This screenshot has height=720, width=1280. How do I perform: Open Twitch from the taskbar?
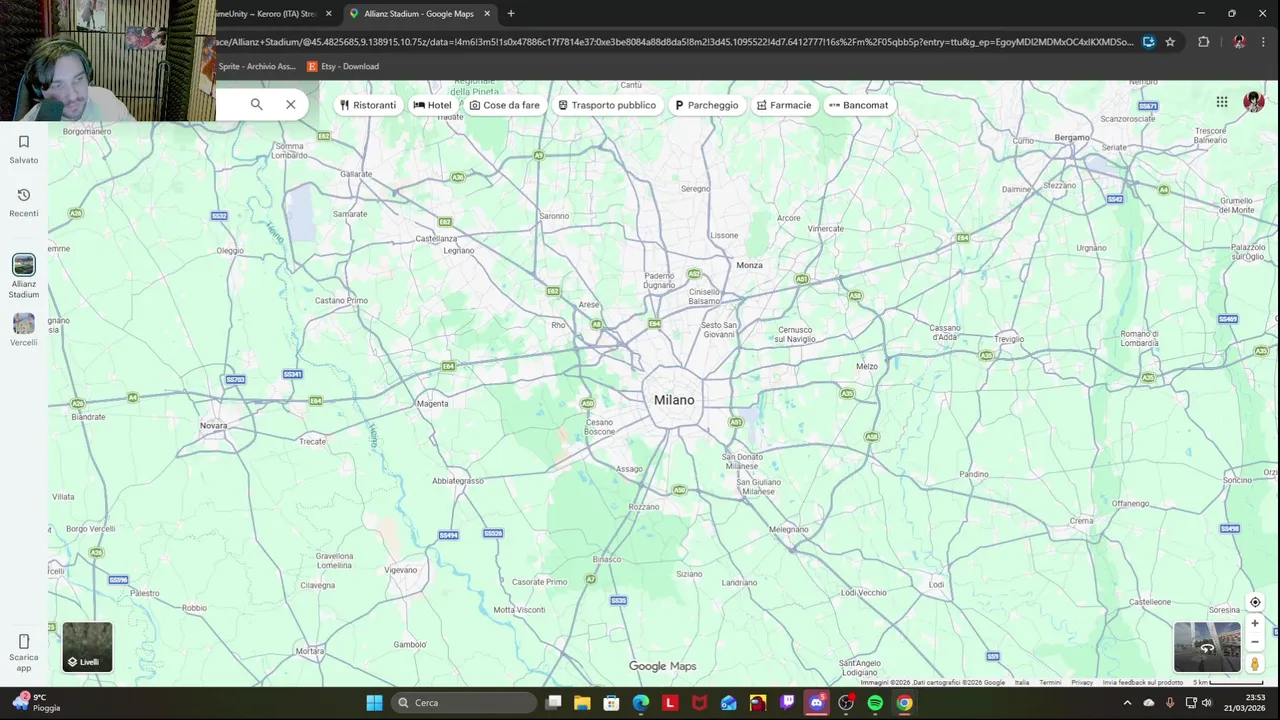tap(787, 703)
